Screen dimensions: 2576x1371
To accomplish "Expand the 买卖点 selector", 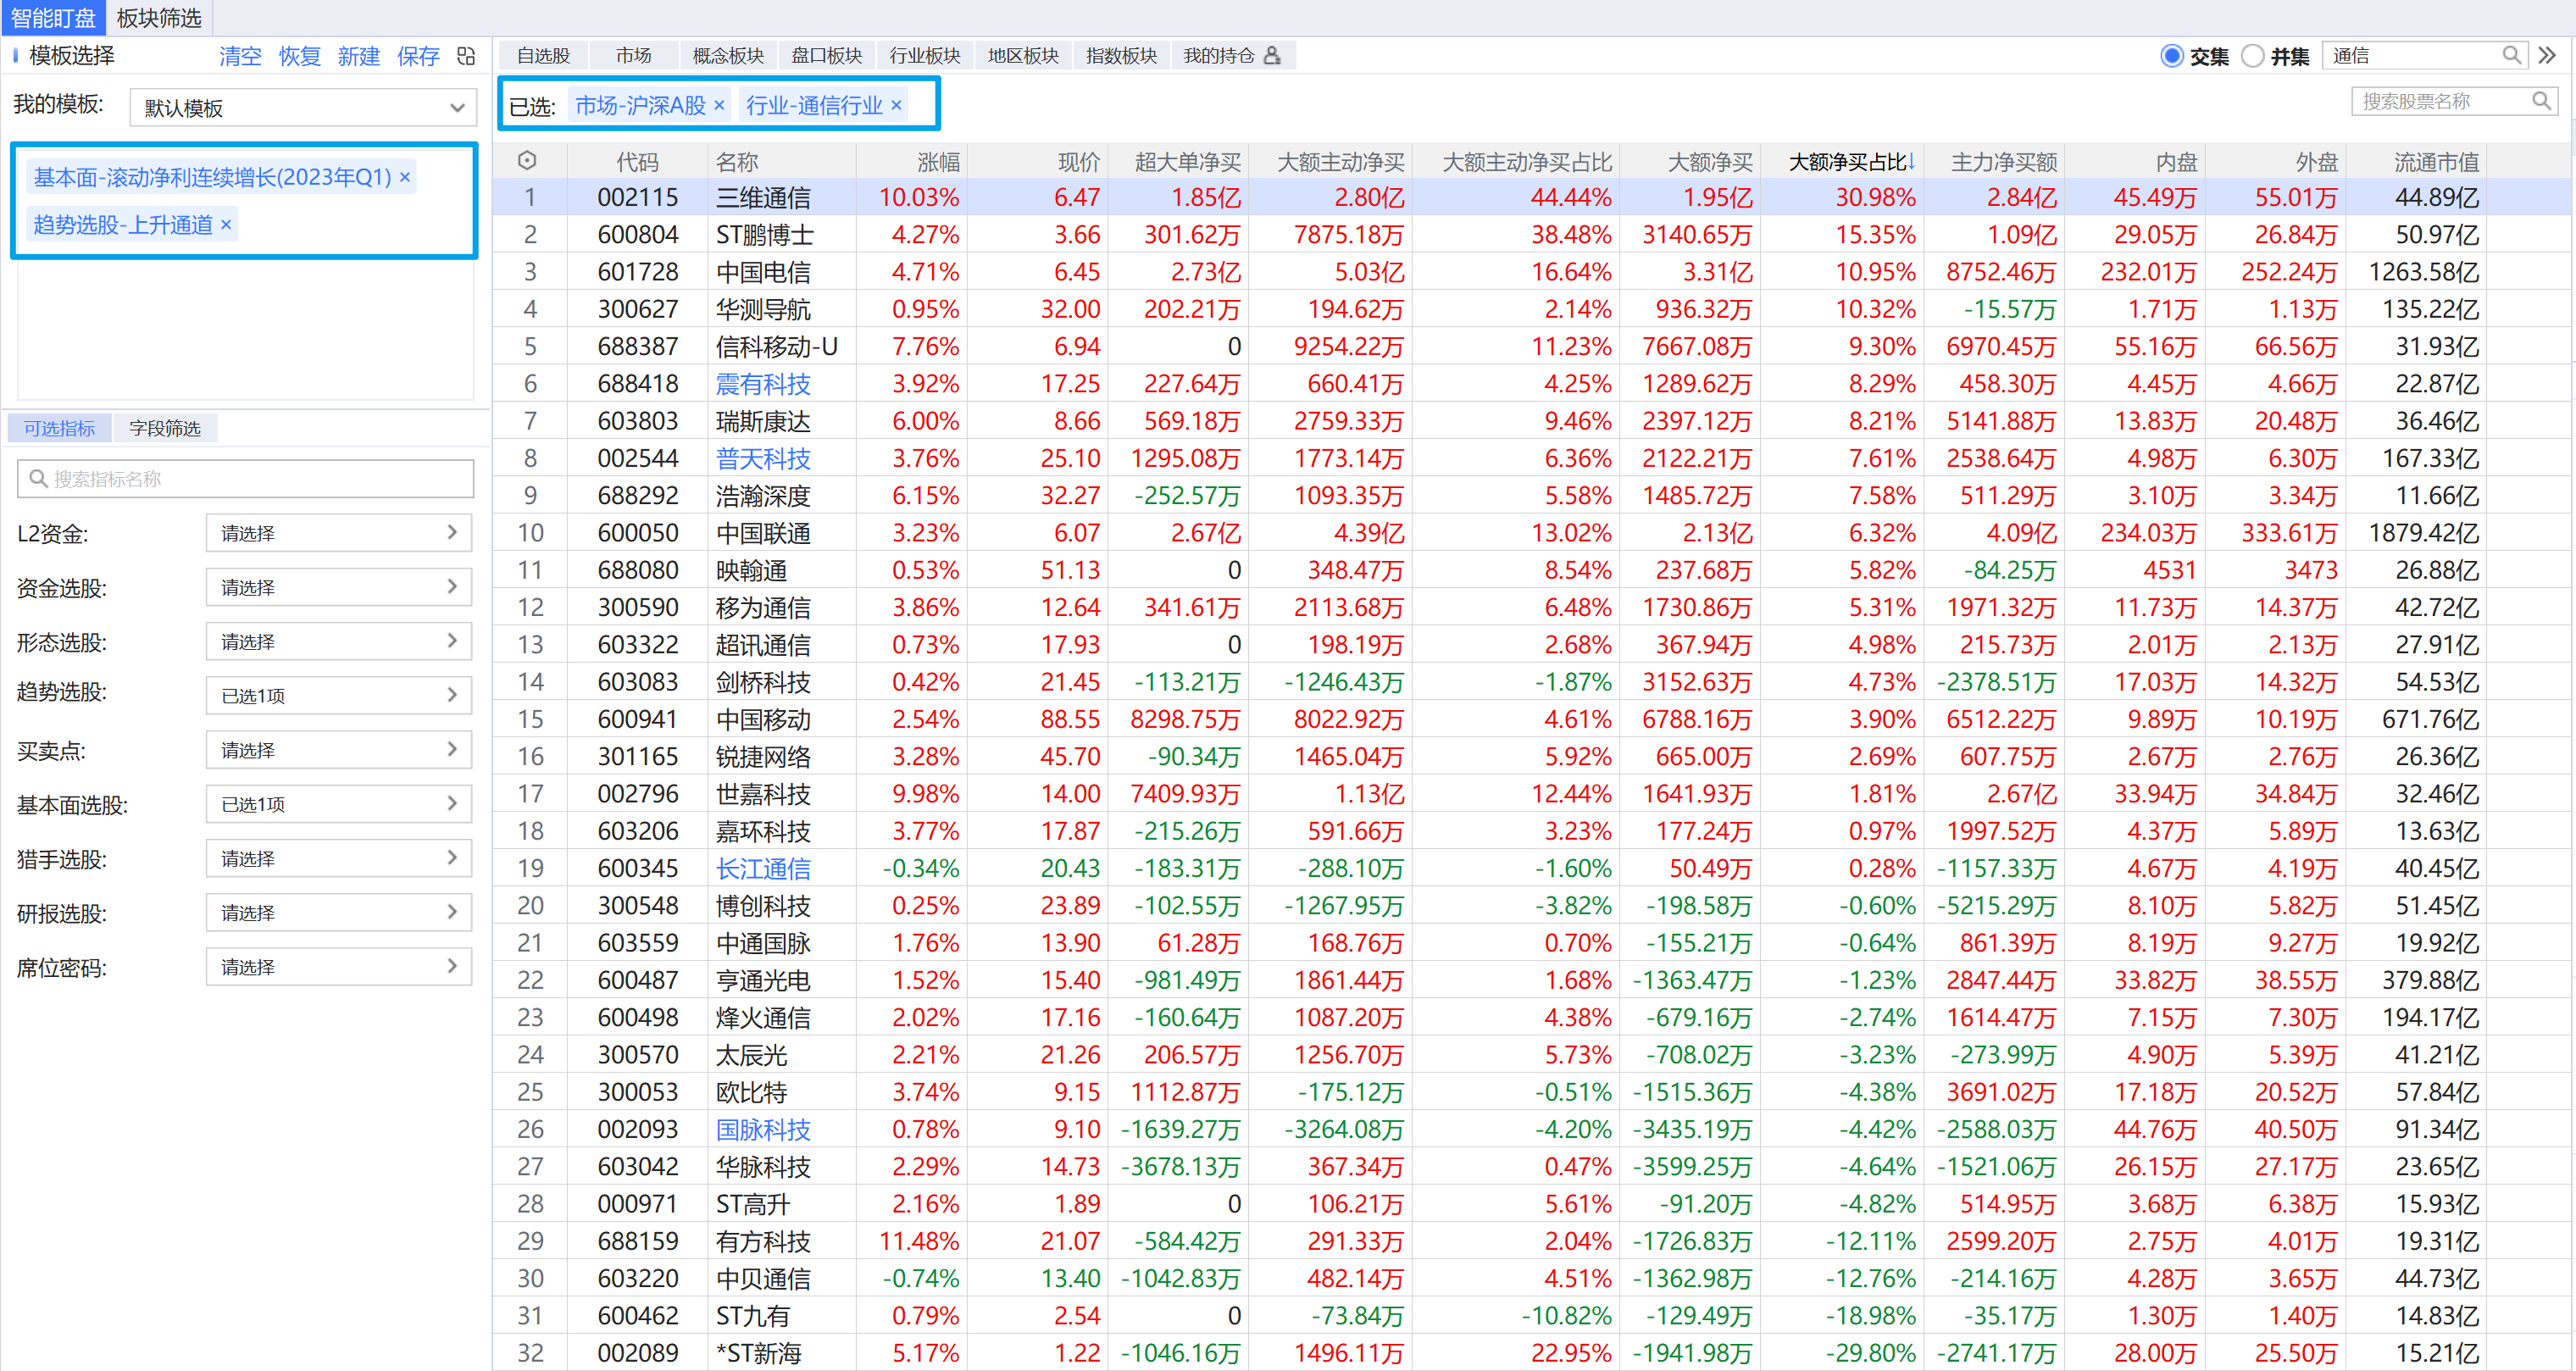I will tap(339, 750).
